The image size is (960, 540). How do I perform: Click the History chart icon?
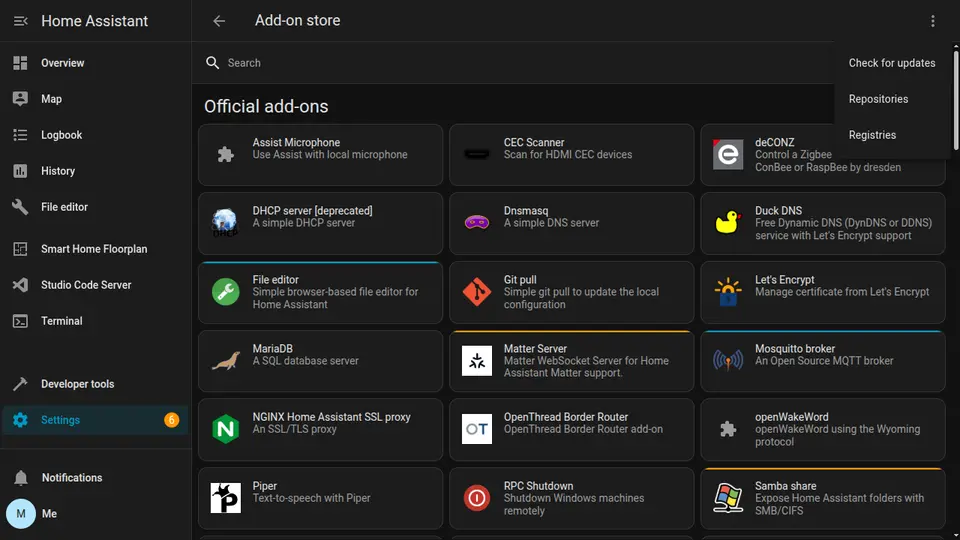click(20, 171)
